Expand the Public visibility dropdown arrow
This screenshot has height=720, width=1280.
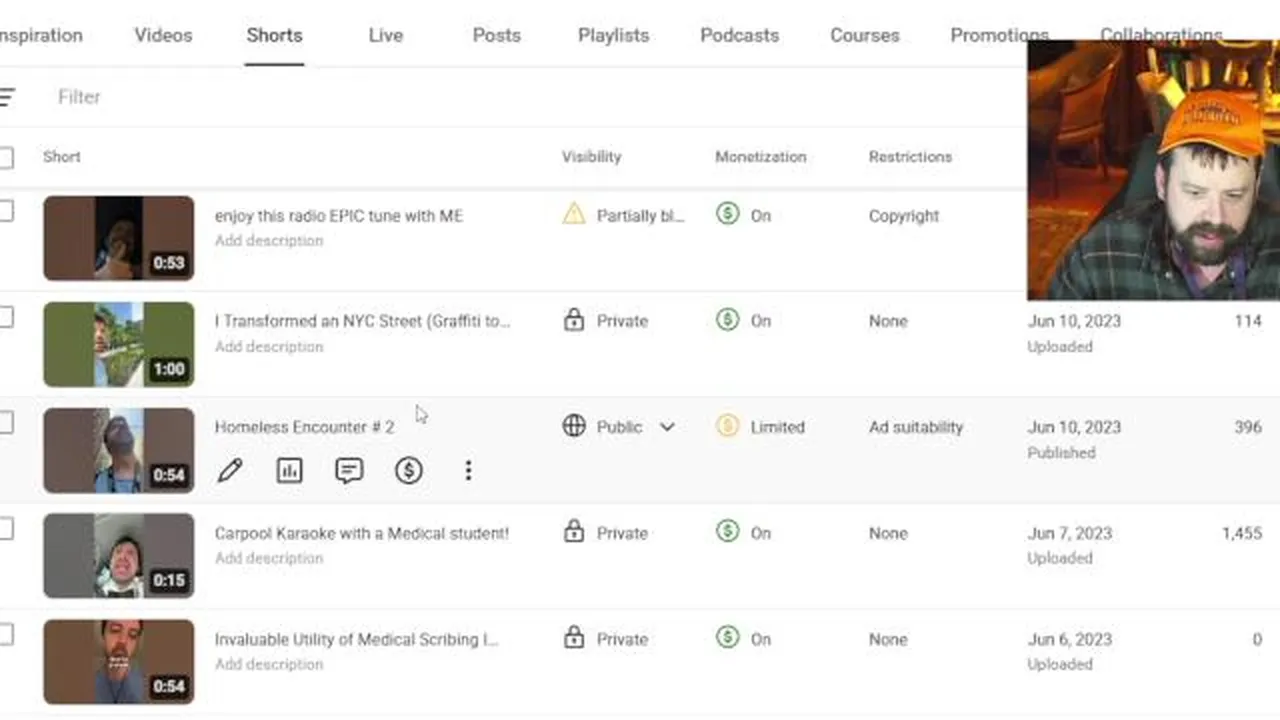667,427
